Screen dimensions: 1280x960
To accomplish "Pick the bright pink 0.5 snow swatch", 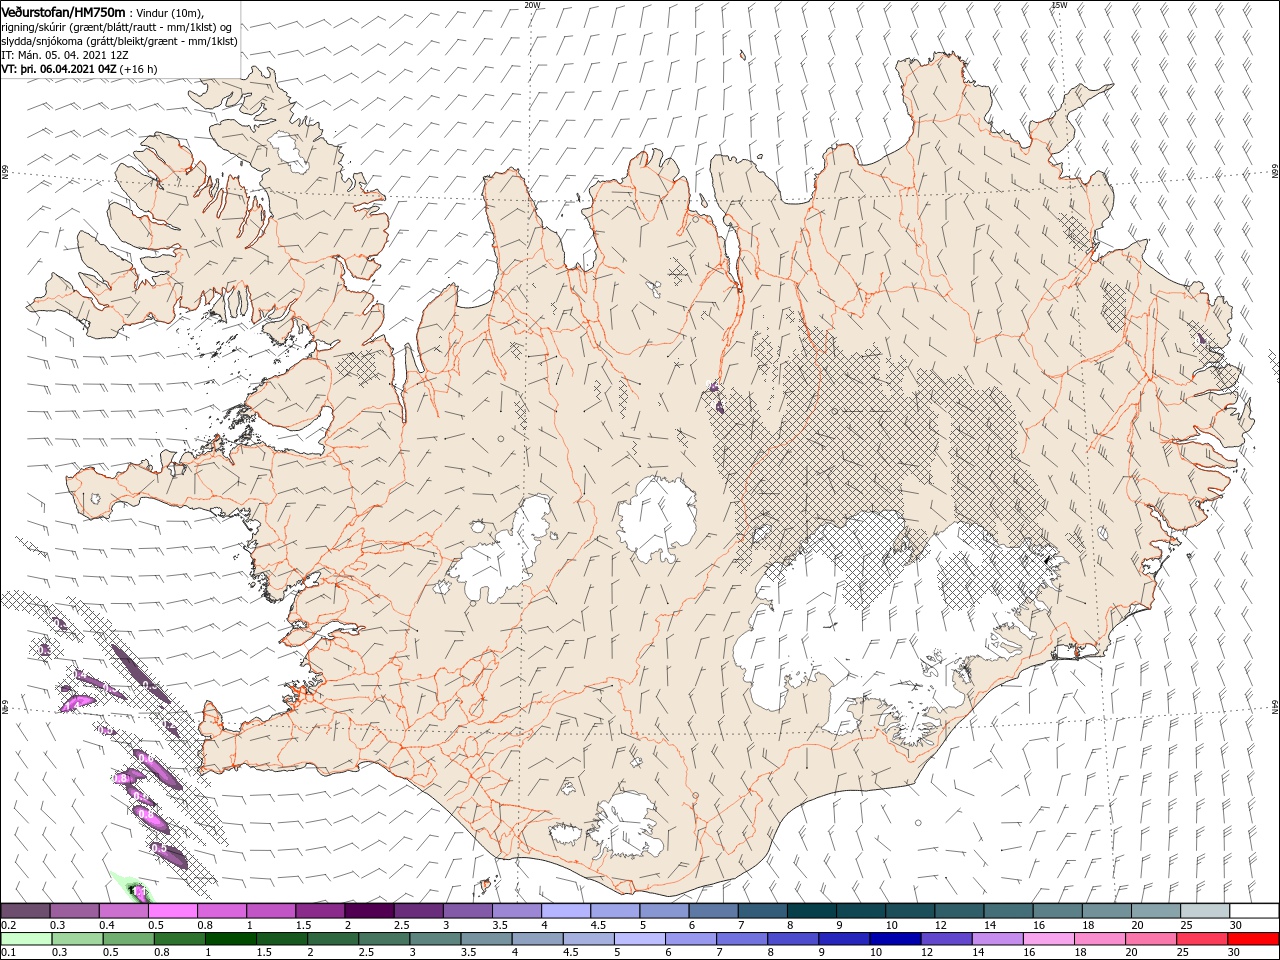I will (x=173, y=911).
